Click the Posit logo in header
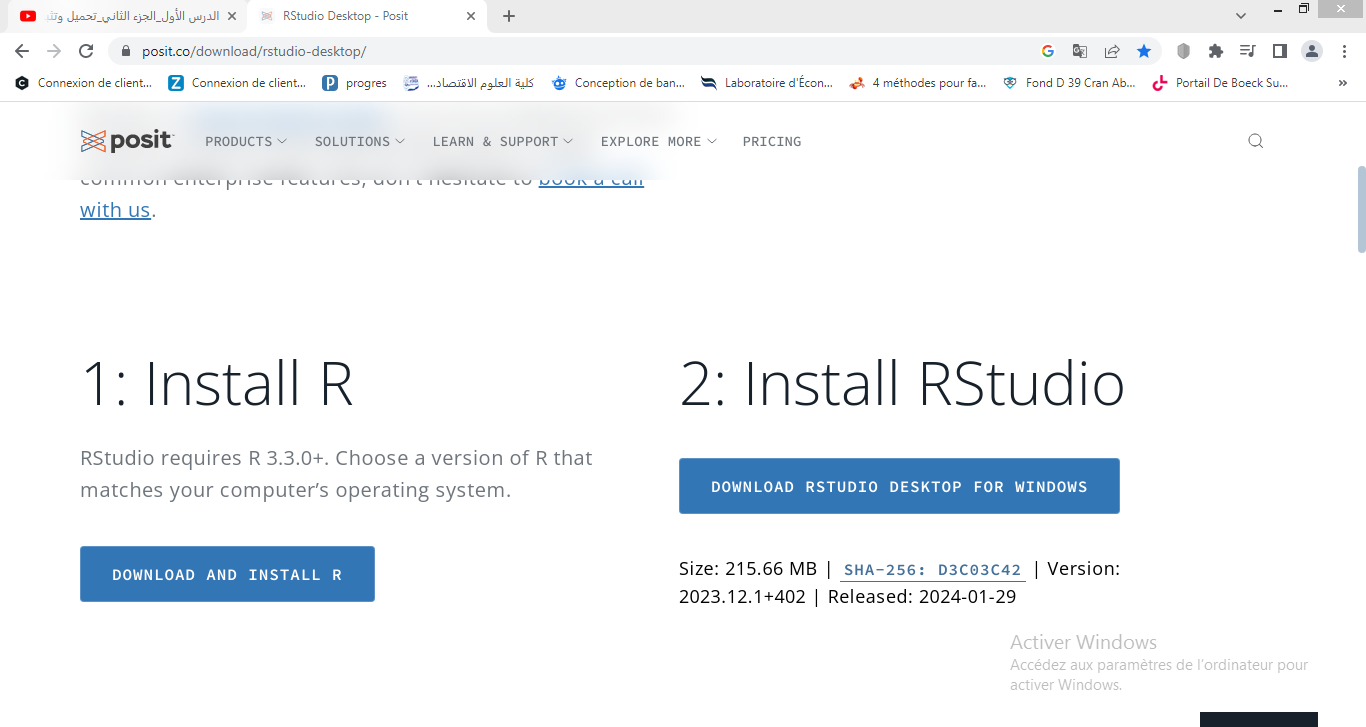1366x727 pixels. click(127, 141)
